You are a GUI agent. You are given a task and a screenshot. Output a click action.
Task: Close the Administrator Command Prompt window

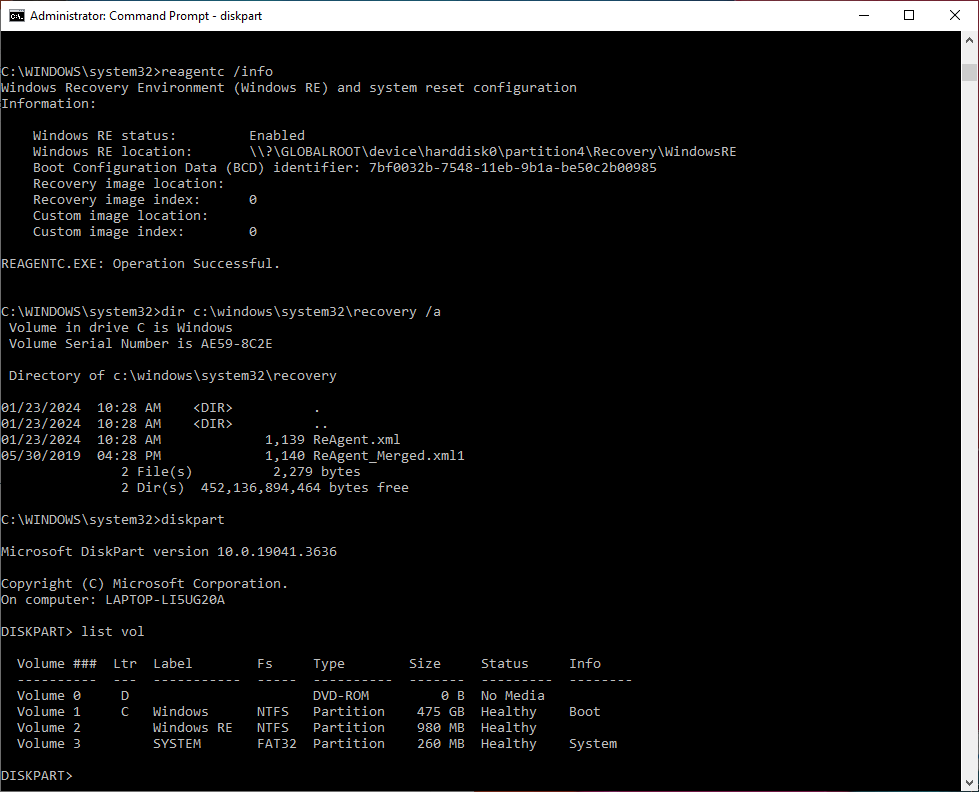click(955, 16)
